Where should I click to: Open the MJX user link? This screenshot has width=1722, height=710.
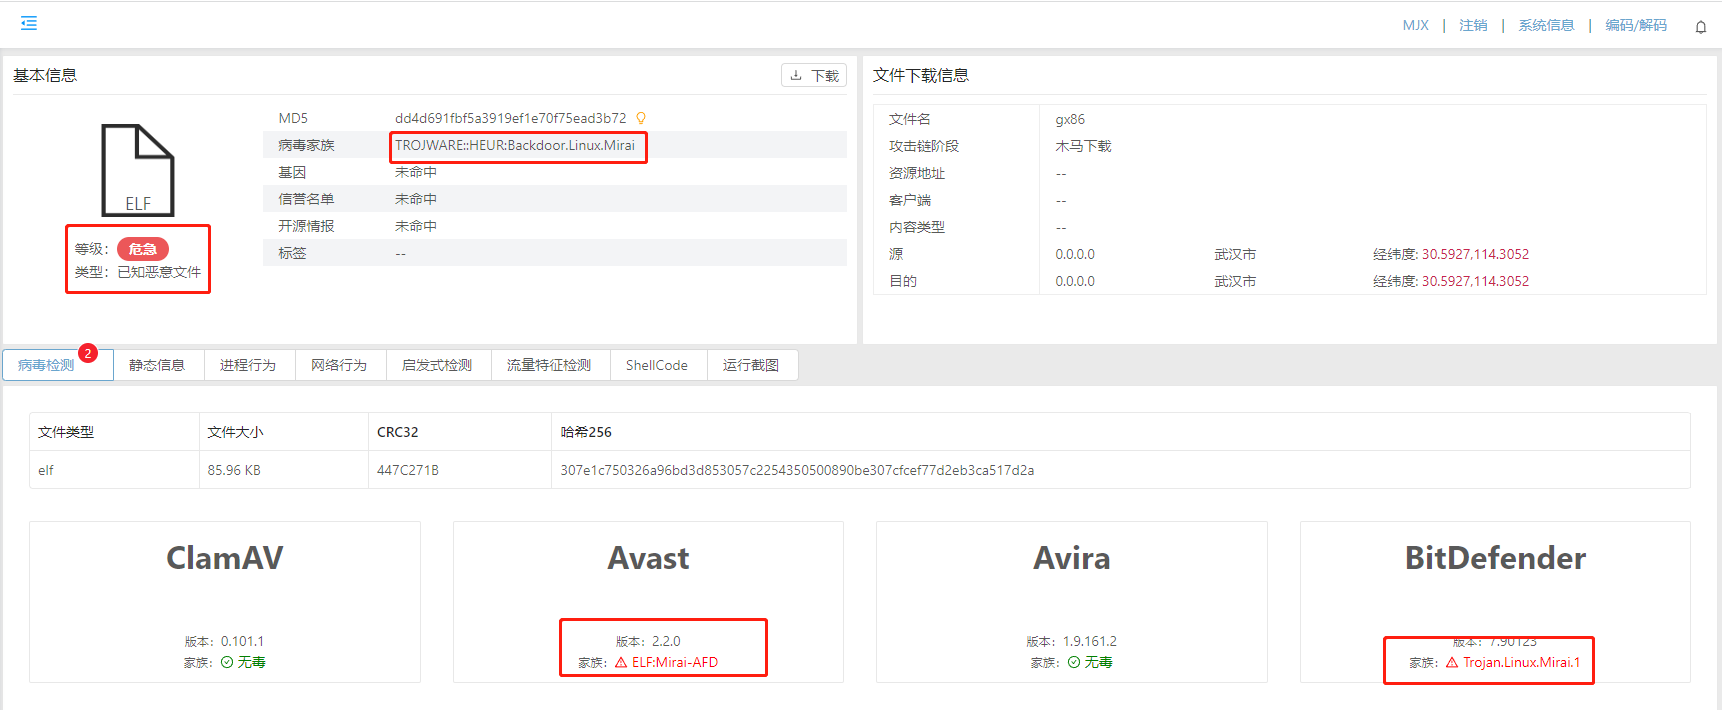click(1415, 25)
